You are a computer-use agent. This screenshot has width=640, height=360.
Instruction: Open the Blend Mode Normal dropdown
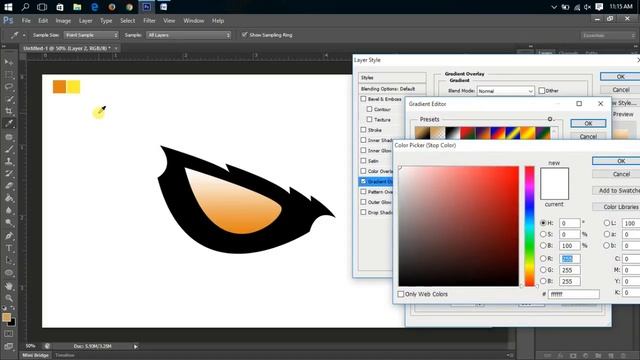coord(505,91)
